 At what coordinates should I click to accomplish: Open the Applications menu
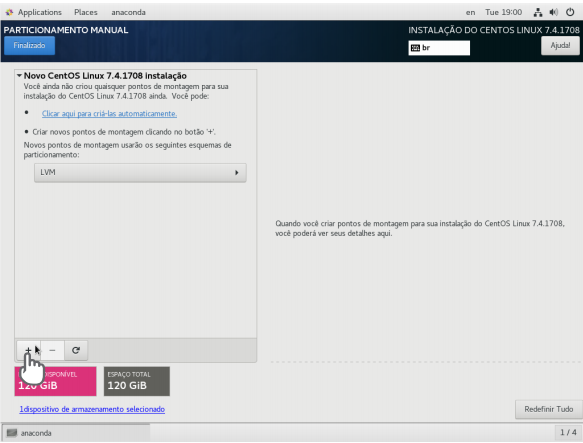[x=40, y=12]
